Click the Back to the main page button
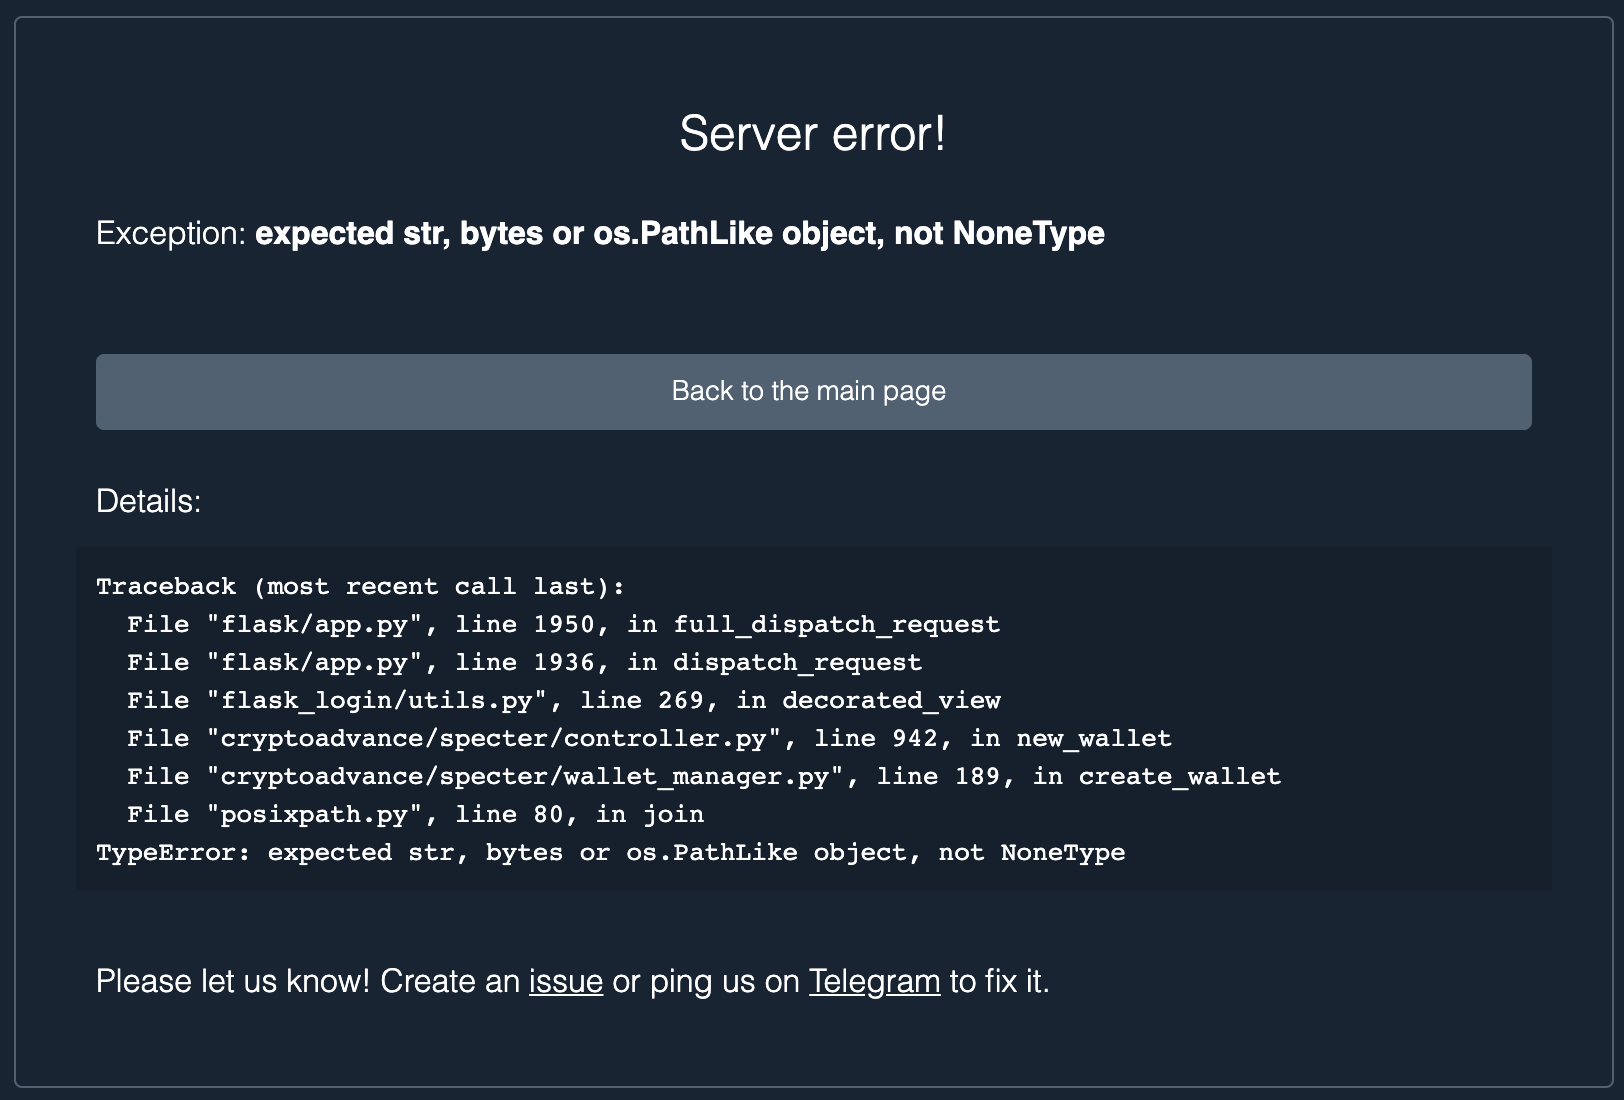 (x=813, y=392)
